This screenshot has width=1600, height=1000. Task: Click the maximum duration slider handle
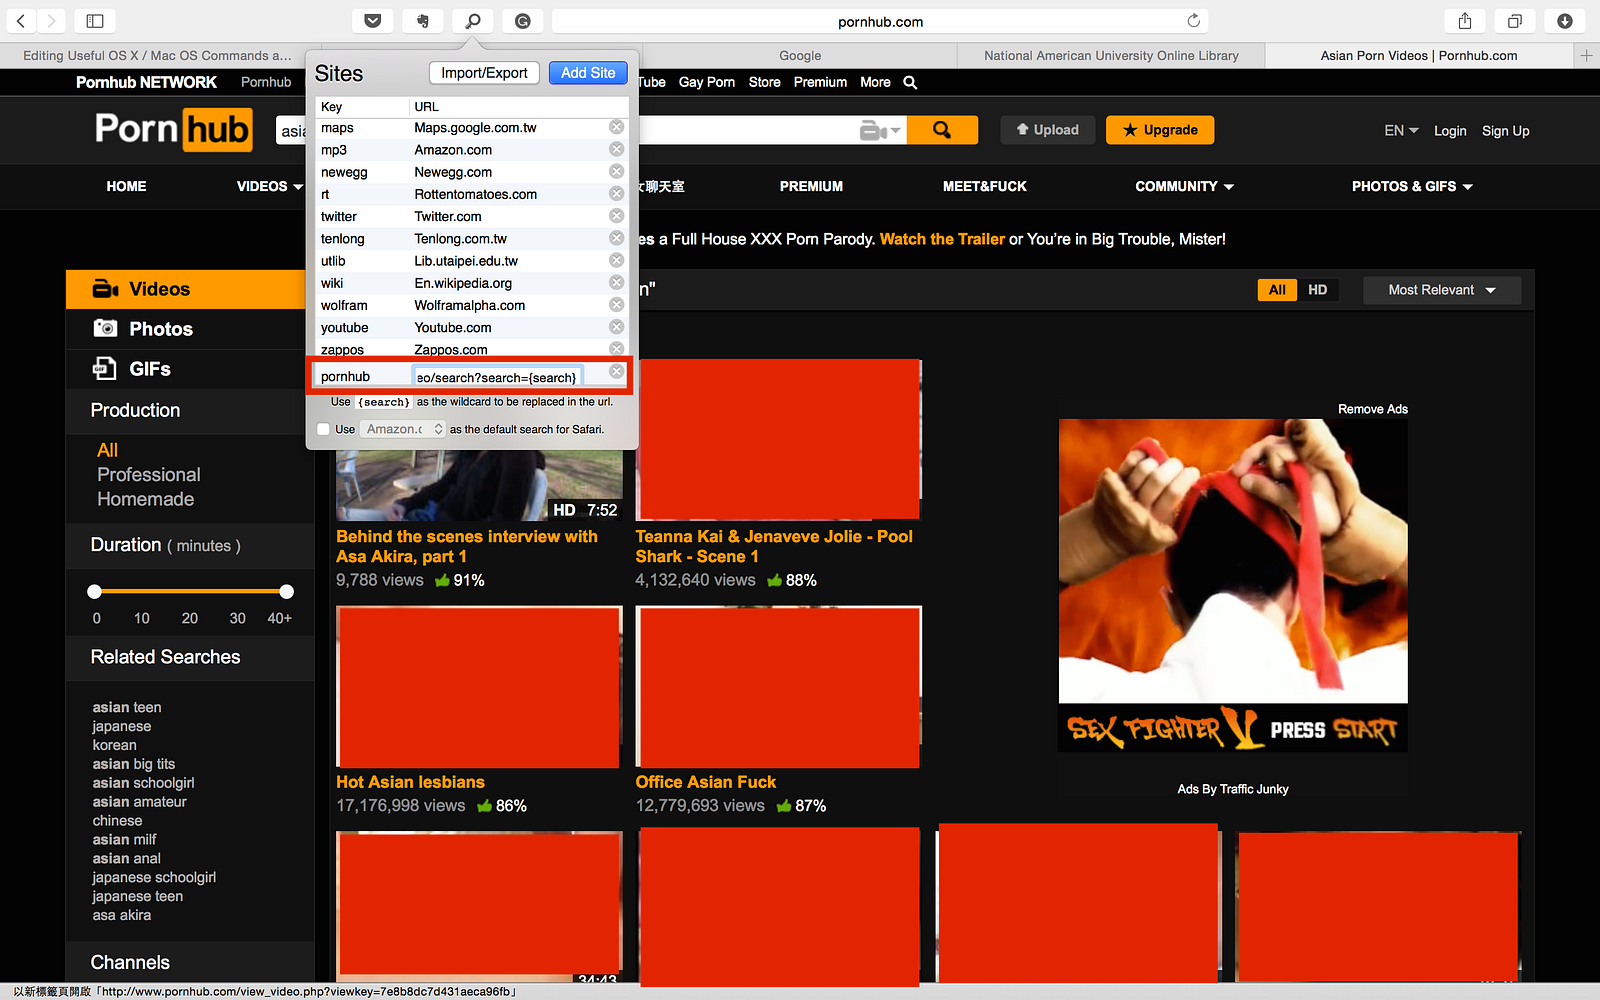[287, 592]
